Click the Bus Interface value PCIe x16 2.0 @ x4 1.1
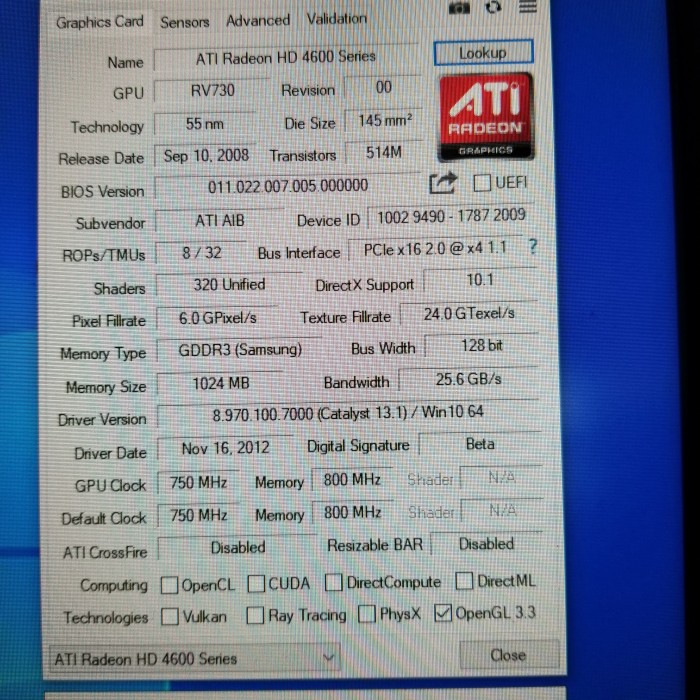The width and height of the screenshot is (700, 700). (435, 249)
